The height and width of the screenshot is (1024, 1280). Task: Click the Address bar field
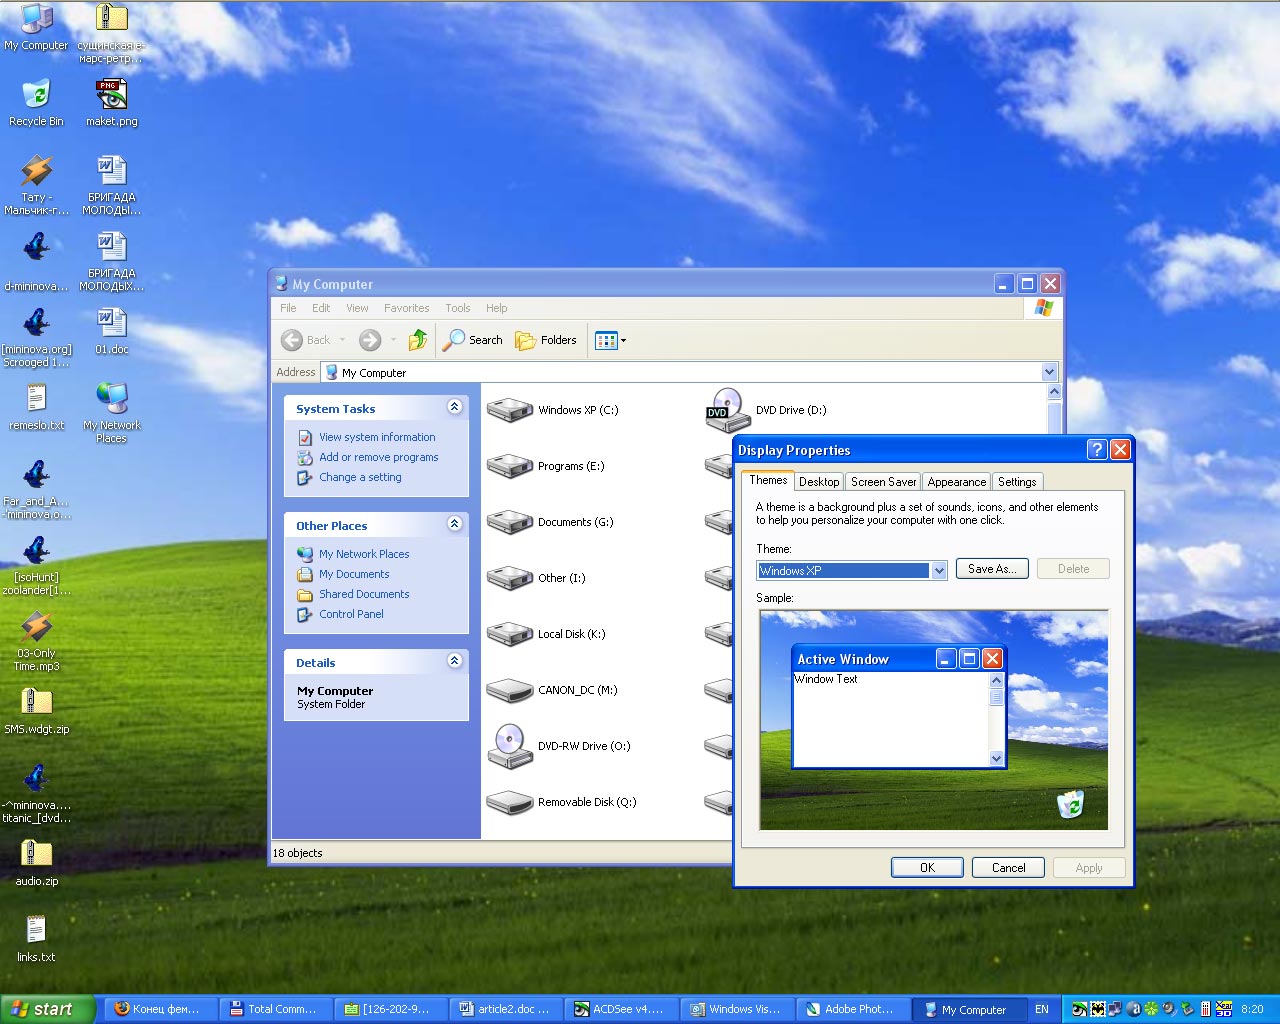point(680,372)
